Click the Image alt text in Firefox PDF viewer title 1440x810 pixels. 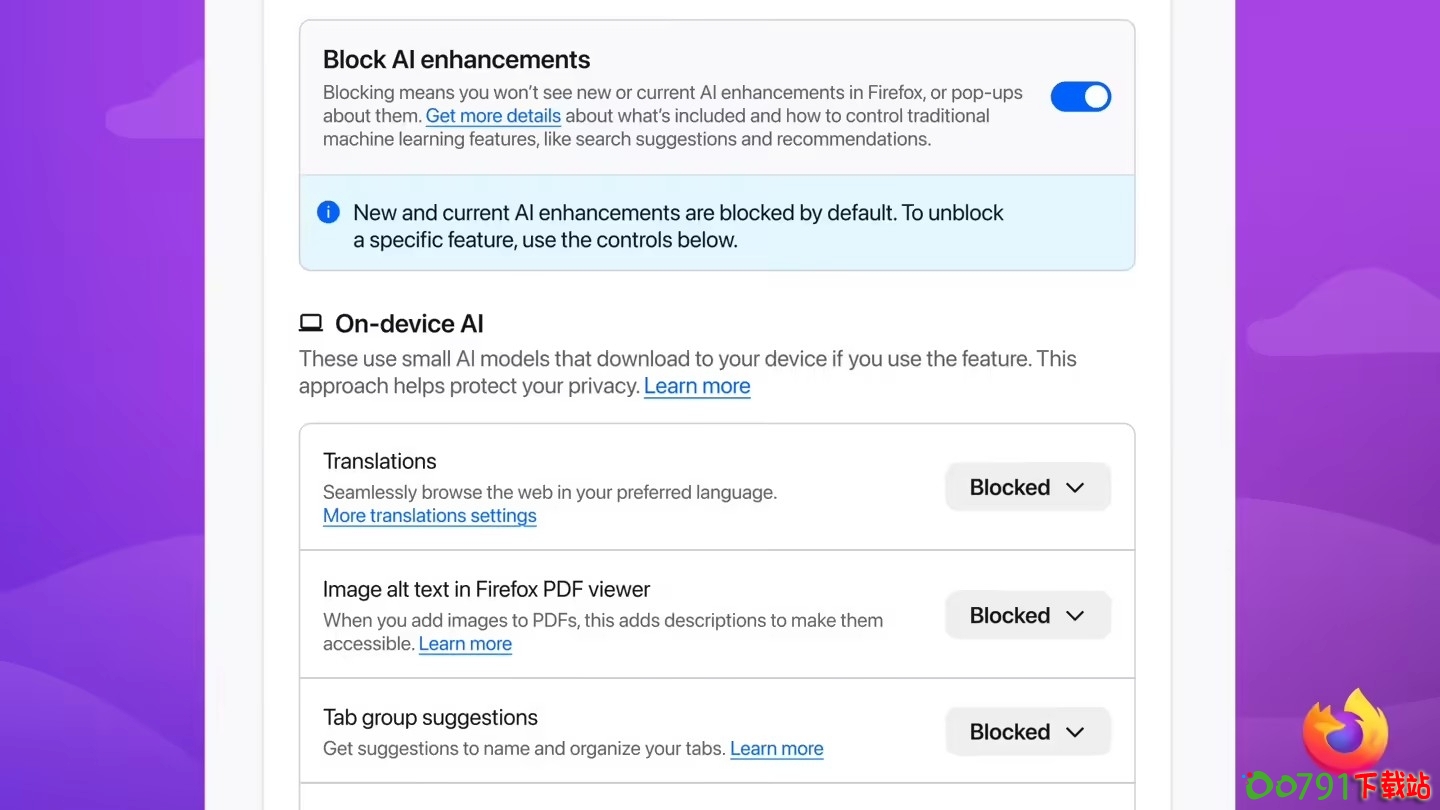(x=486, y=590)
